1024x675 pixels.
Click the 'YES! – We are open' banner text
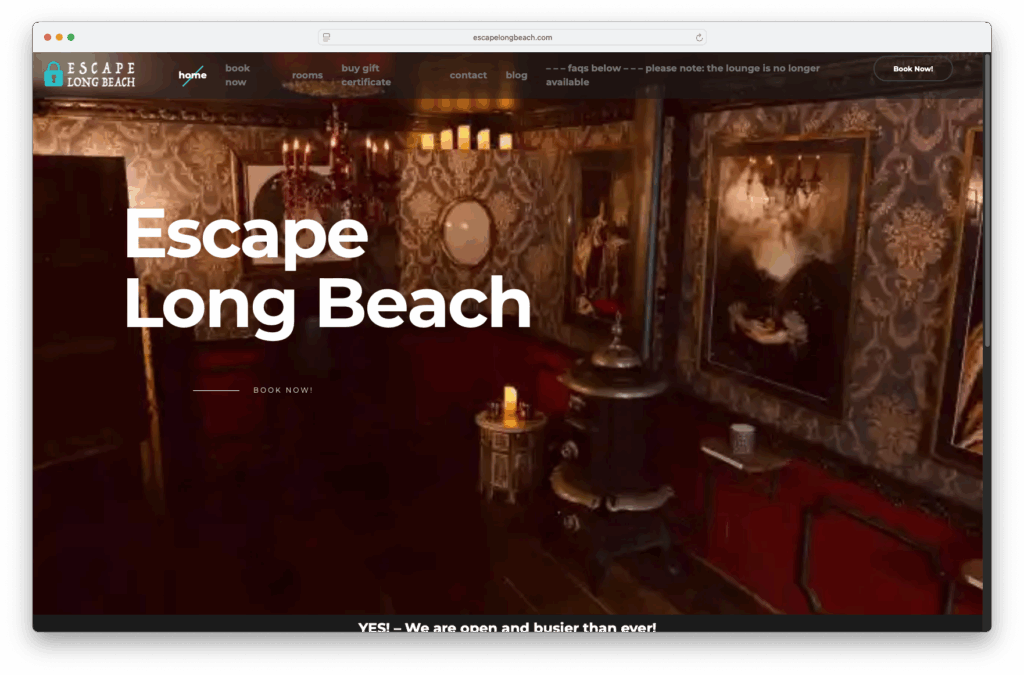point(507,627)
